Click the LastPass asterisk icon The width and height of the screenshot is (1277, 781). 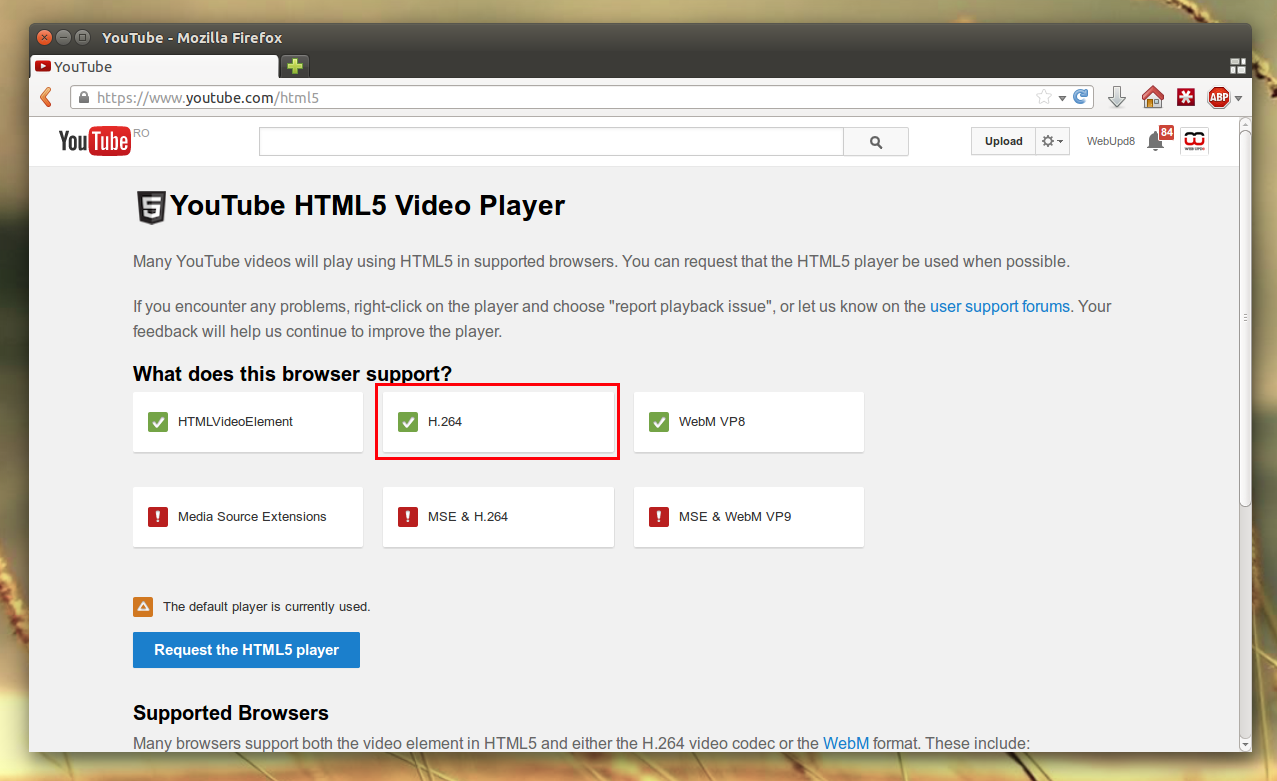pyautogui.click(x=1186, y=97)
